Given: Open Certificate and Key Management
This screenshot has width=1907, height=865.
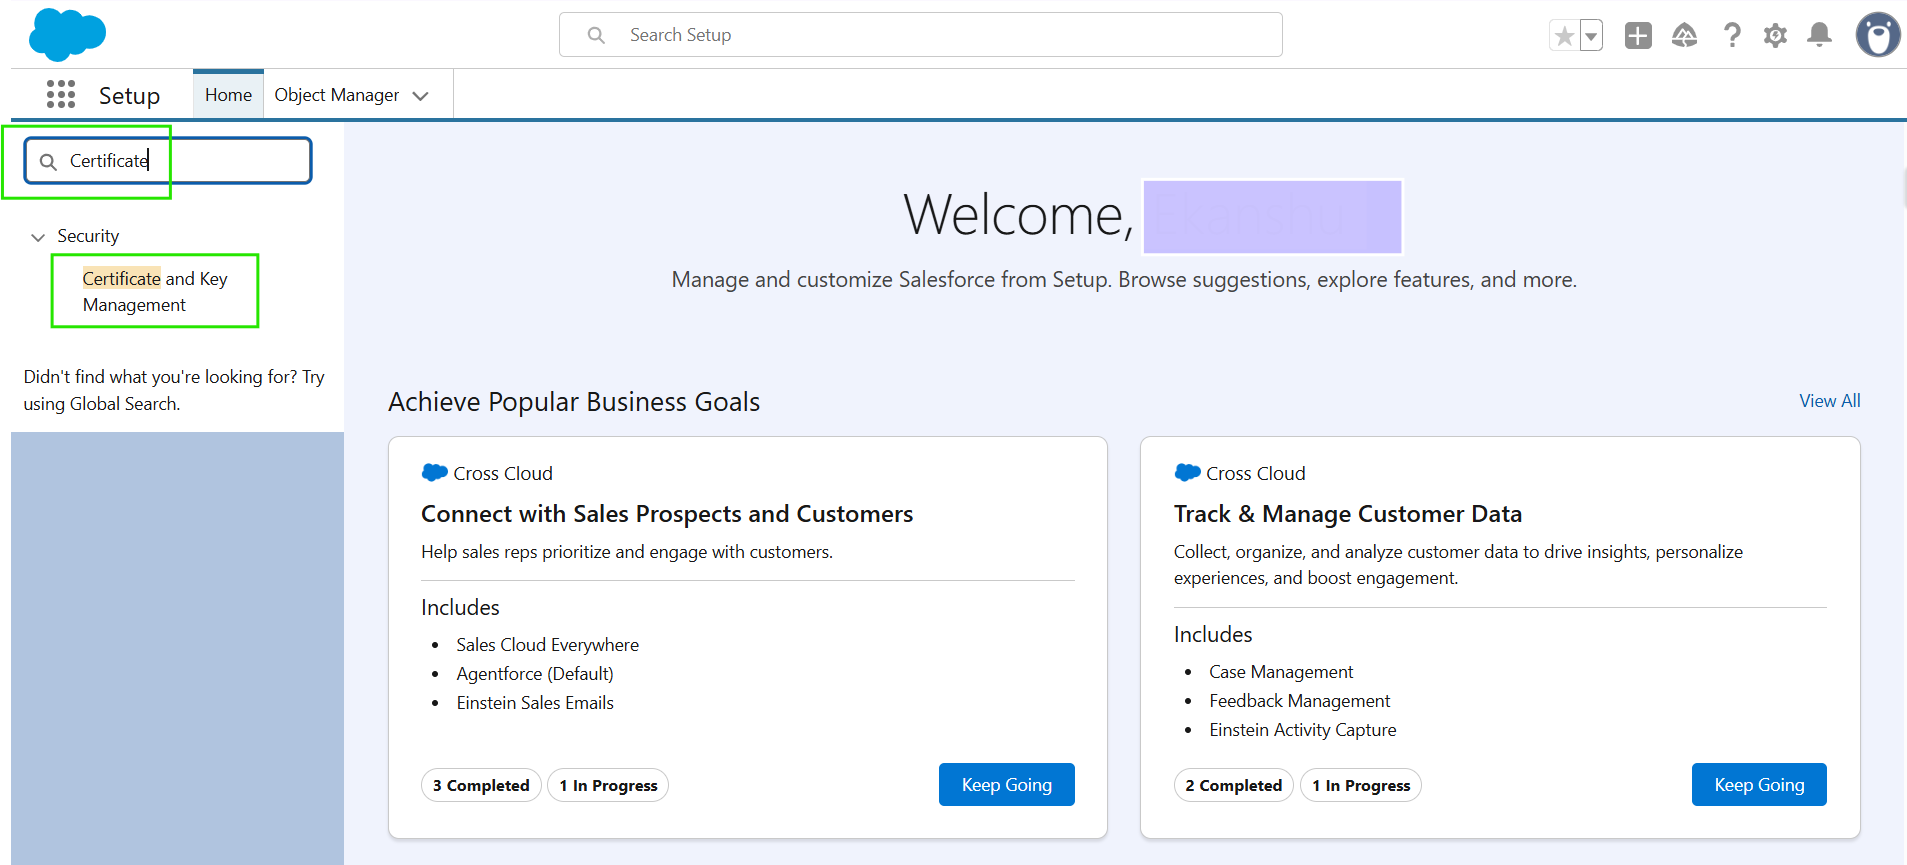Looking at the screenshot, I should (x=154, y=291).
